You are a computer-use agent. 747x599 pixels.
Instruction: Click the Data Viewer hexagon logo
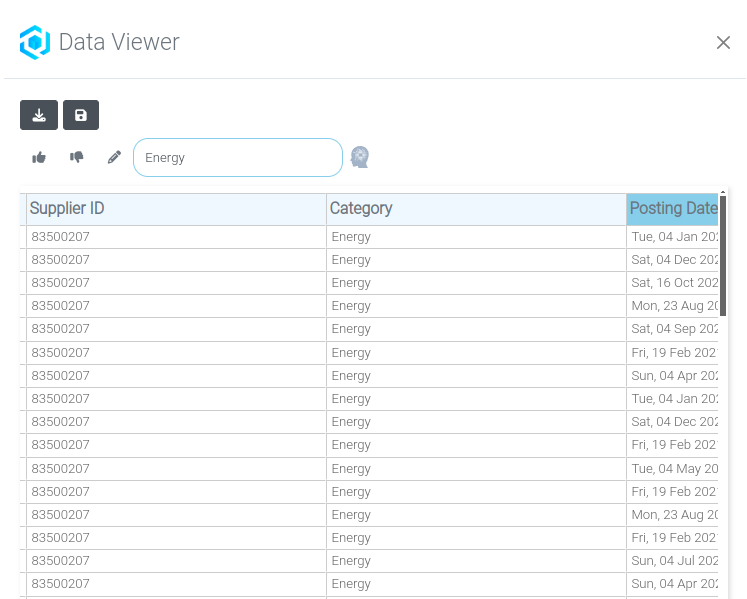(35, 43)
